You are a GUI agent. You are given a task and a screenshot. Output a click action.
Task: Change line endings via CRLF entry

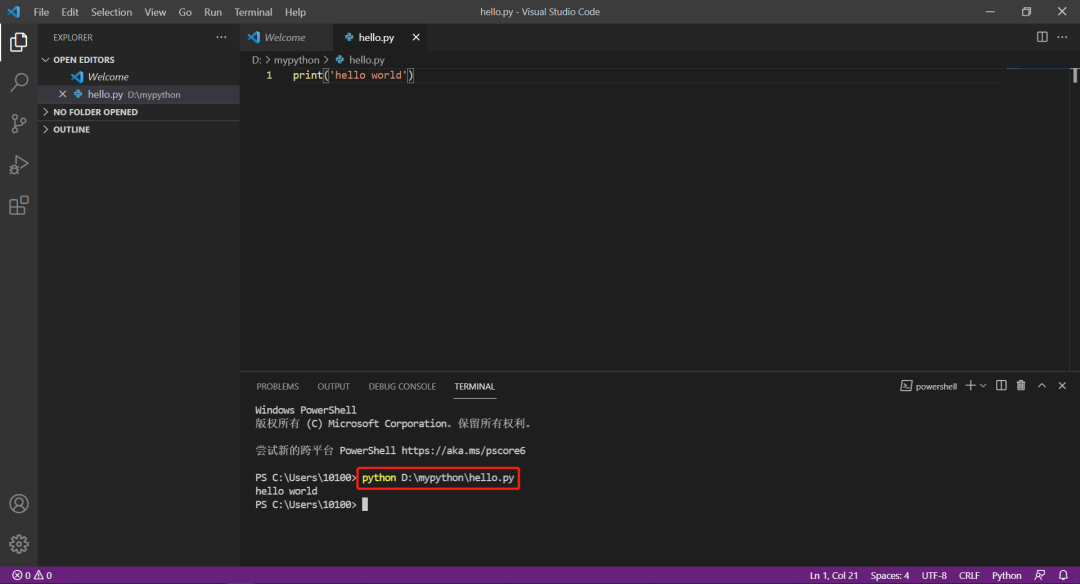[969, 575]
